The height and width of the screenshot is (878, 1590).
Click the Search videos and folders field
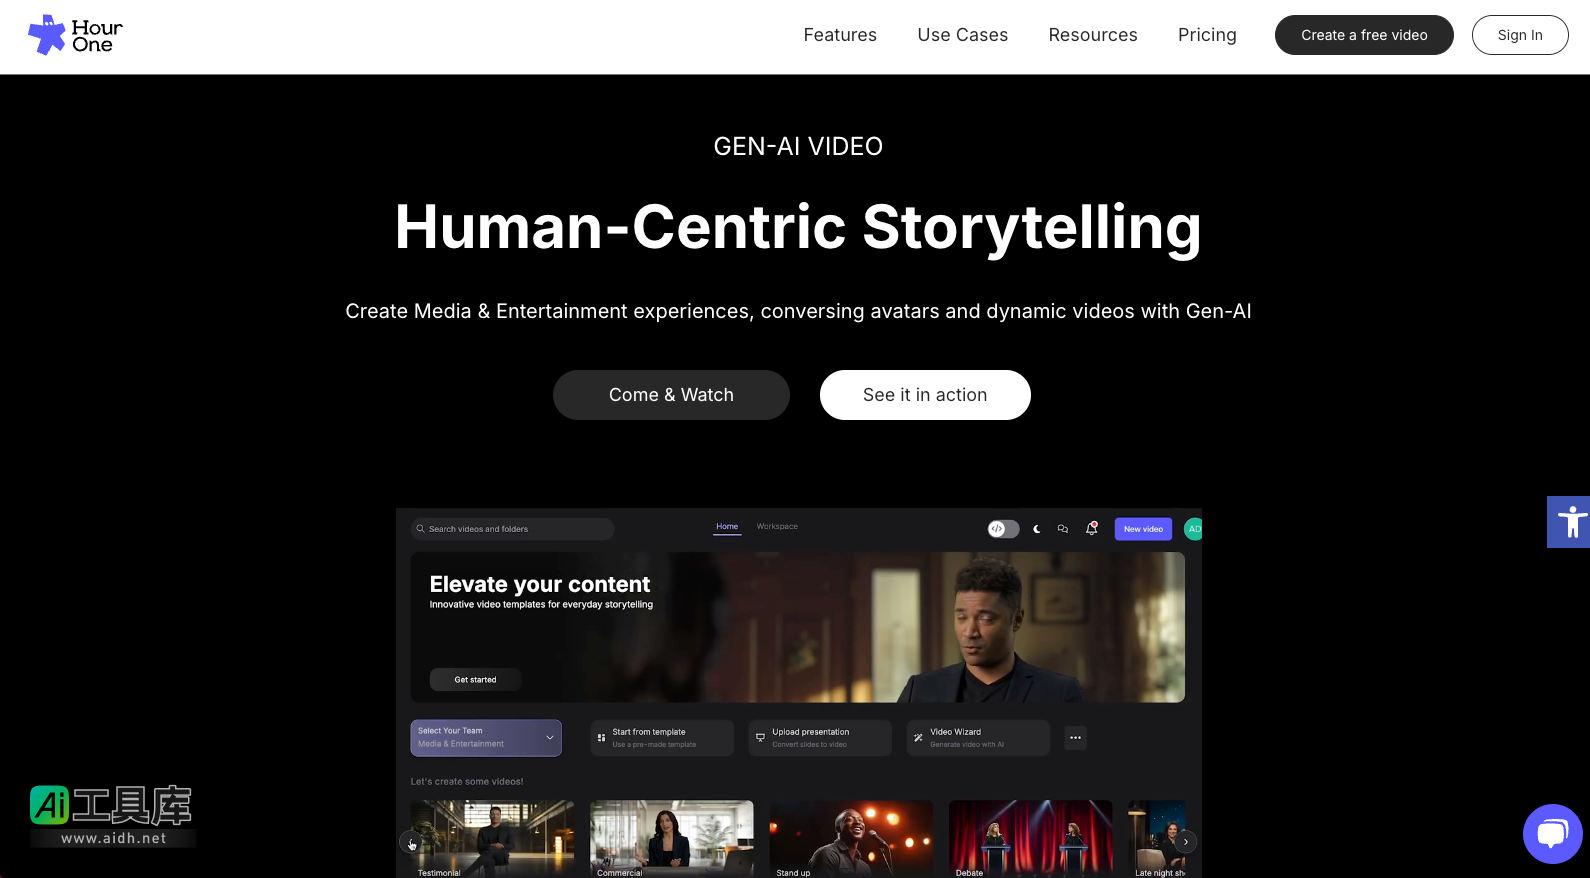pyautogui.click(x=512, y=529)
